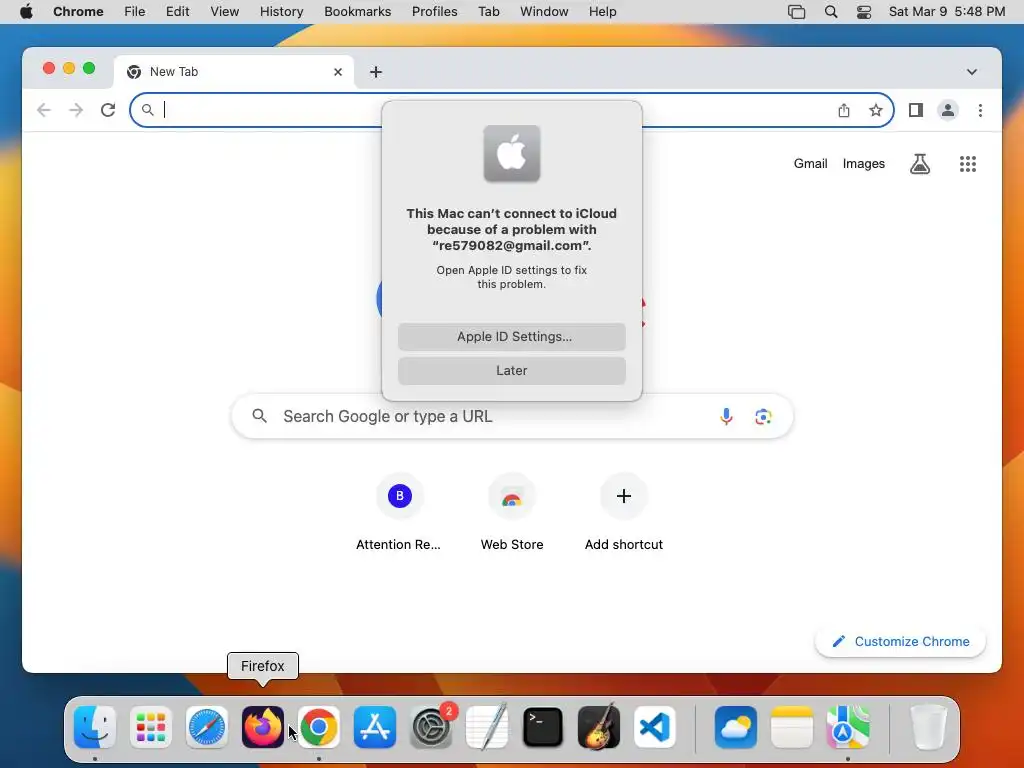Click the Stage Manager menu bar icon
Image resolution: width=1024 pixels, height=768 pixels.
pos(796,12)
